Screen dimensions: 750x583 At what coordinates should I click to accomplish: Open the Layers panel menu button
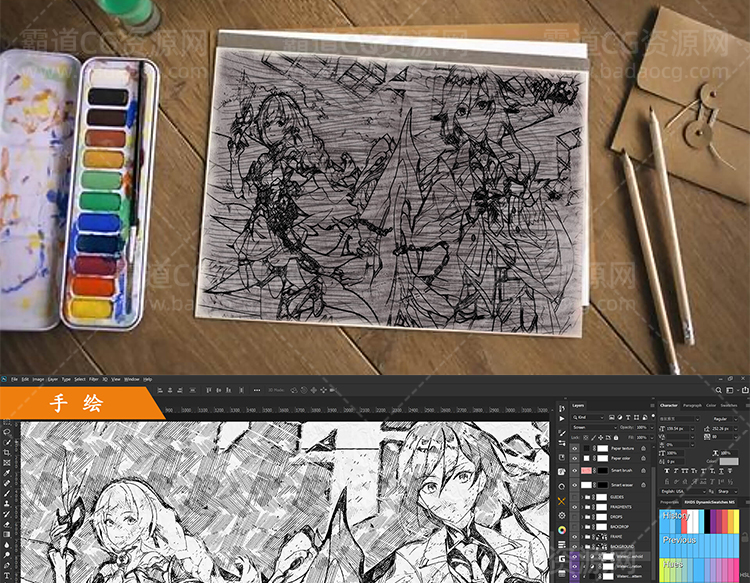[x=652, y=406]
